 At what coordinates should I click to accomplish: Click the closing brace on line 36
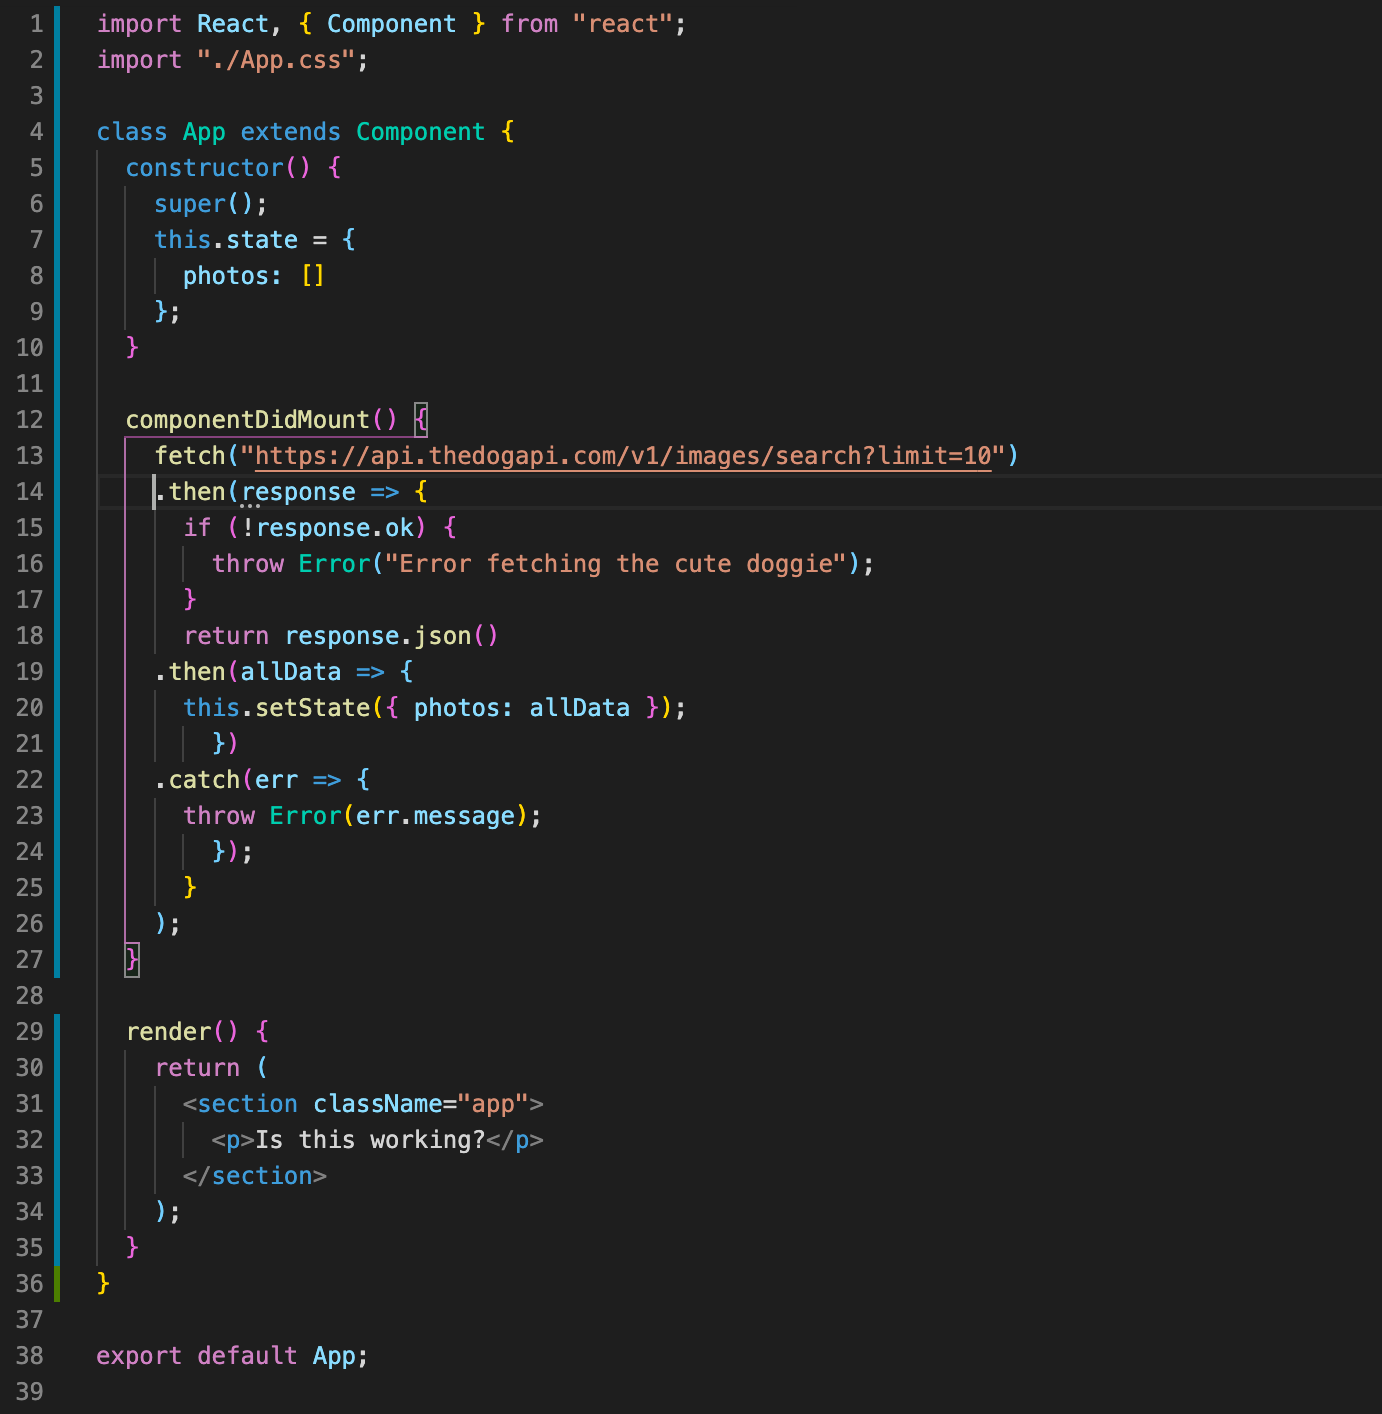click(103, 1283)
